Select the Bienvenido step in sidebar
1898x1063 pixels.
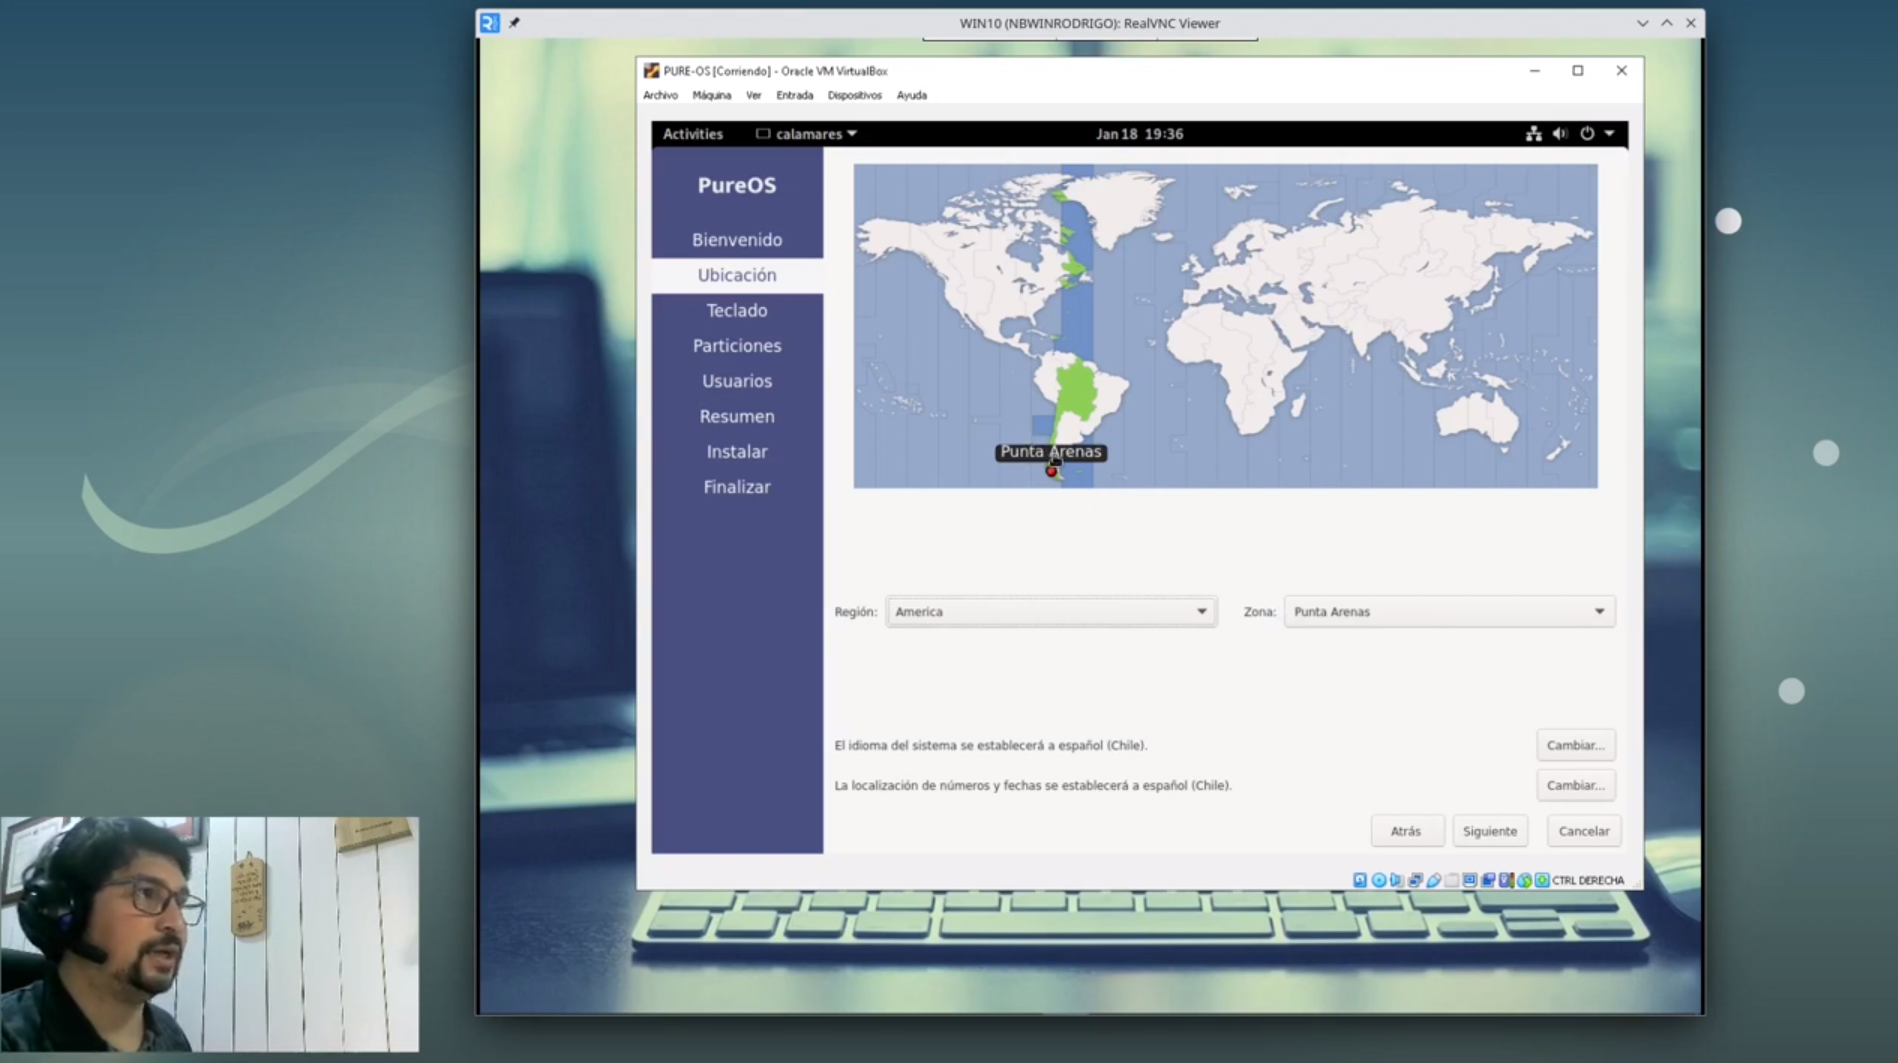click(737, 240)
